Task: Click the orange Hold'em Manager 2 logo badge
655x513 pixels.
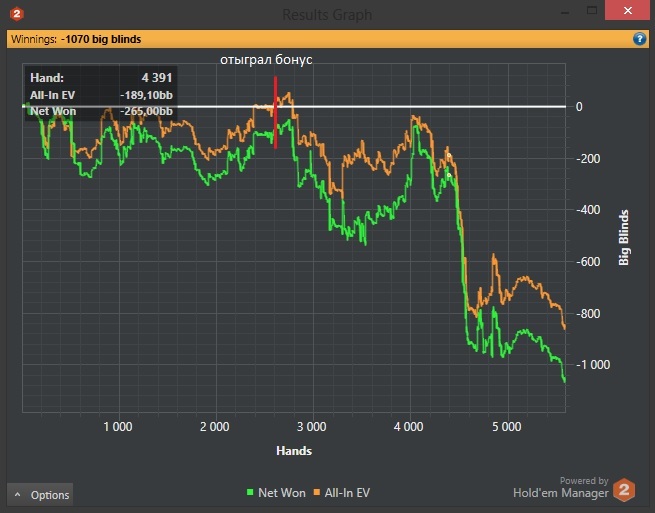Action: pyautogui.click(x=624, y=490)
